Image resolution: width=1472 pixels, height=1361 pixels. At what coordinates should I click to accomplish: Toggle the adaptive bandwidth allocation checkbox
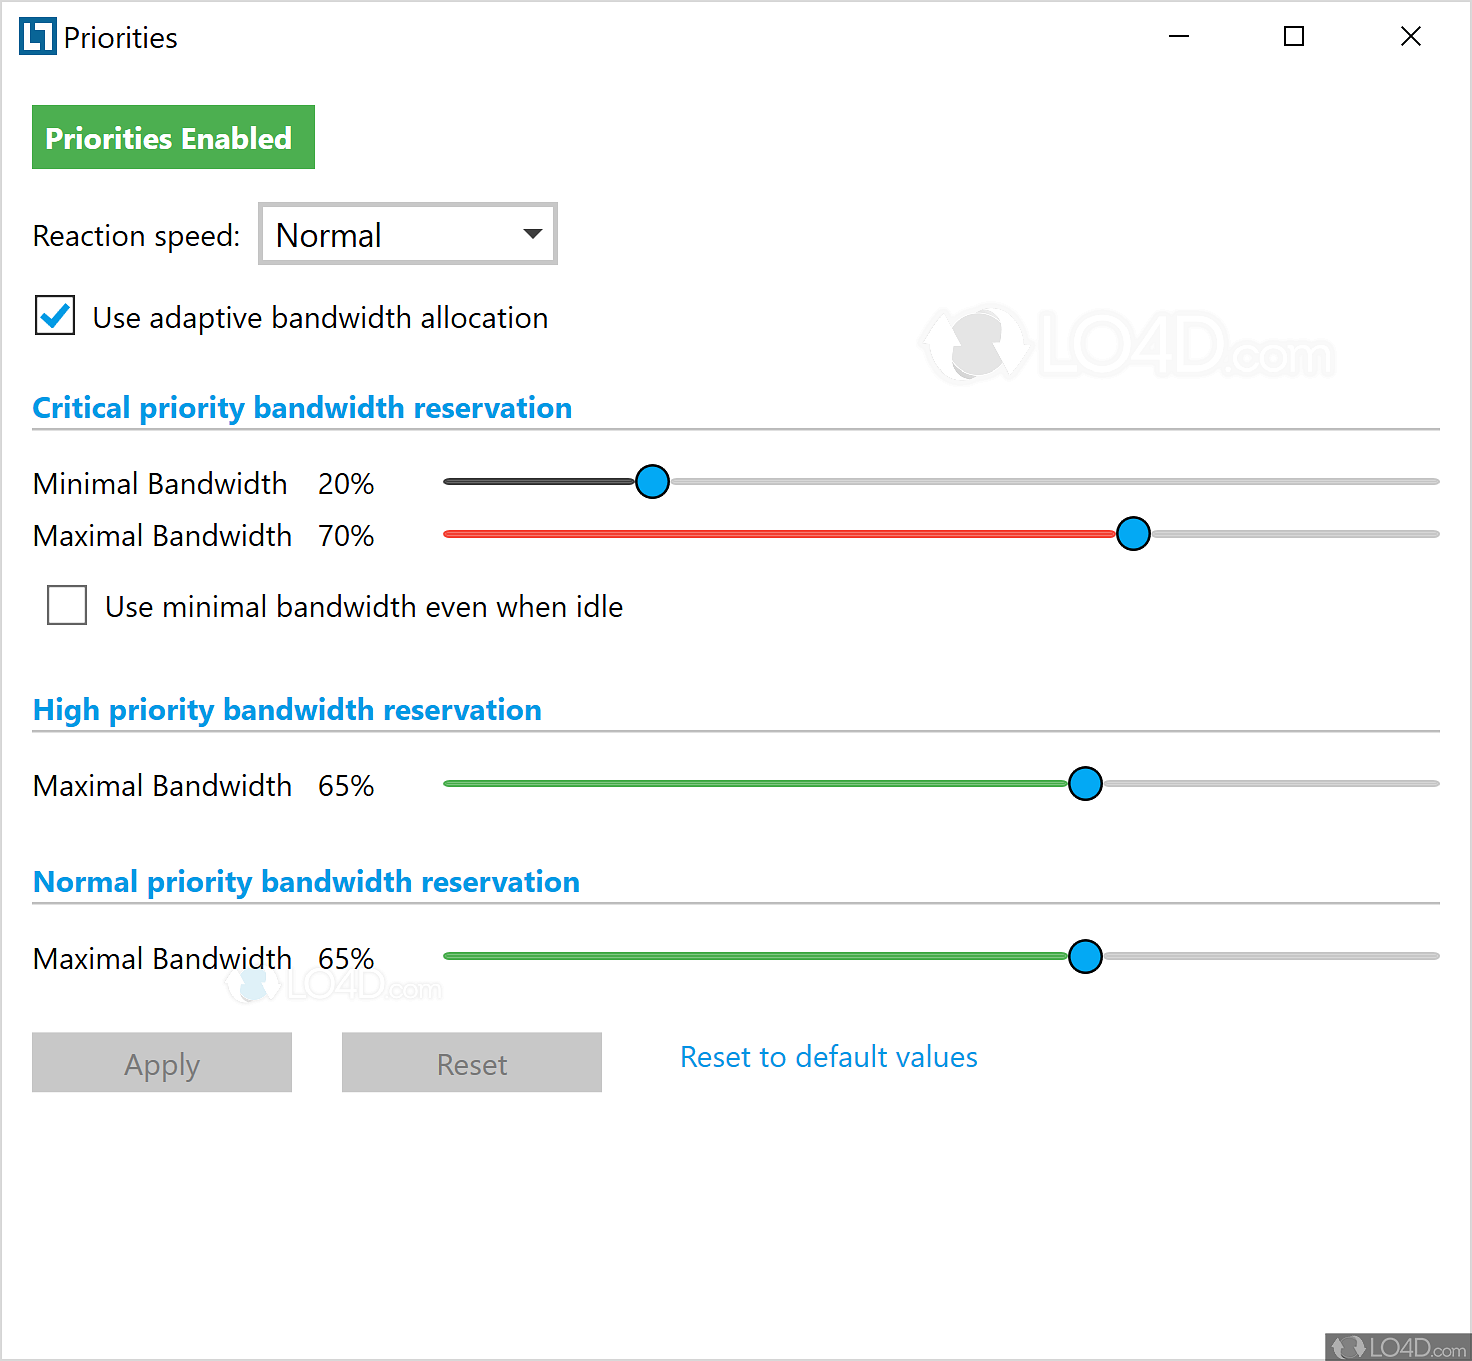click(54, 315)
